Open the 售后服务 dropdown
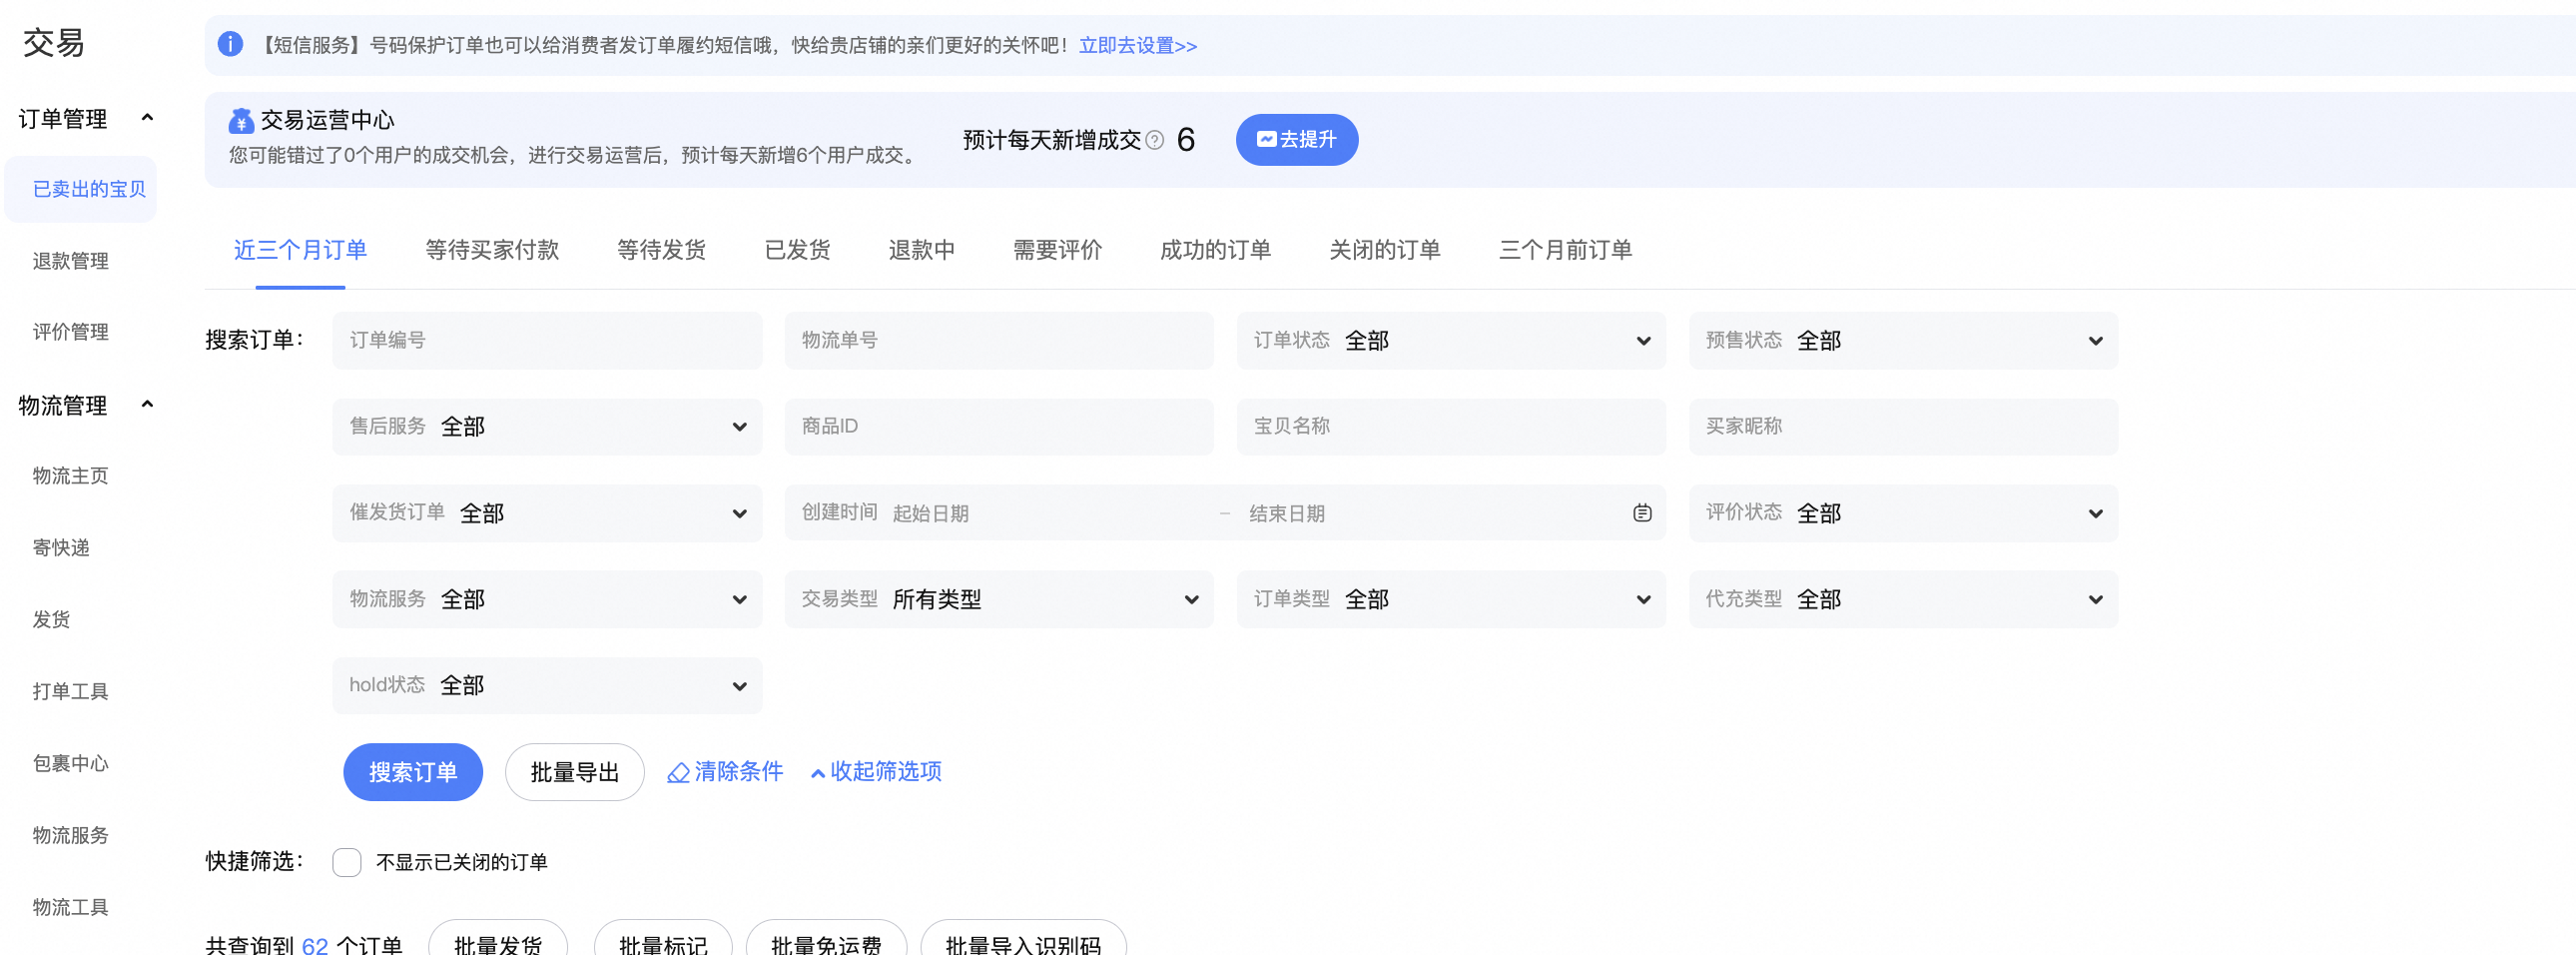 (547, 427)
